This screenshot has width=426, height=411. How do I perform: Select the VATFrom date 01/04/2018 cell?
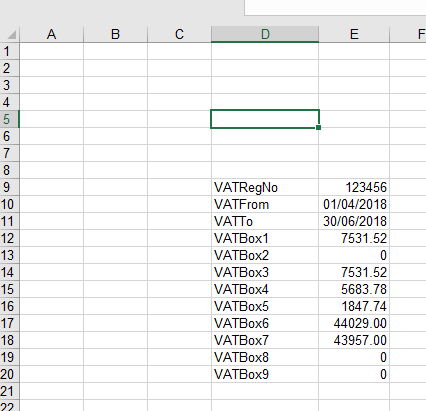click(x=354, y=204)
